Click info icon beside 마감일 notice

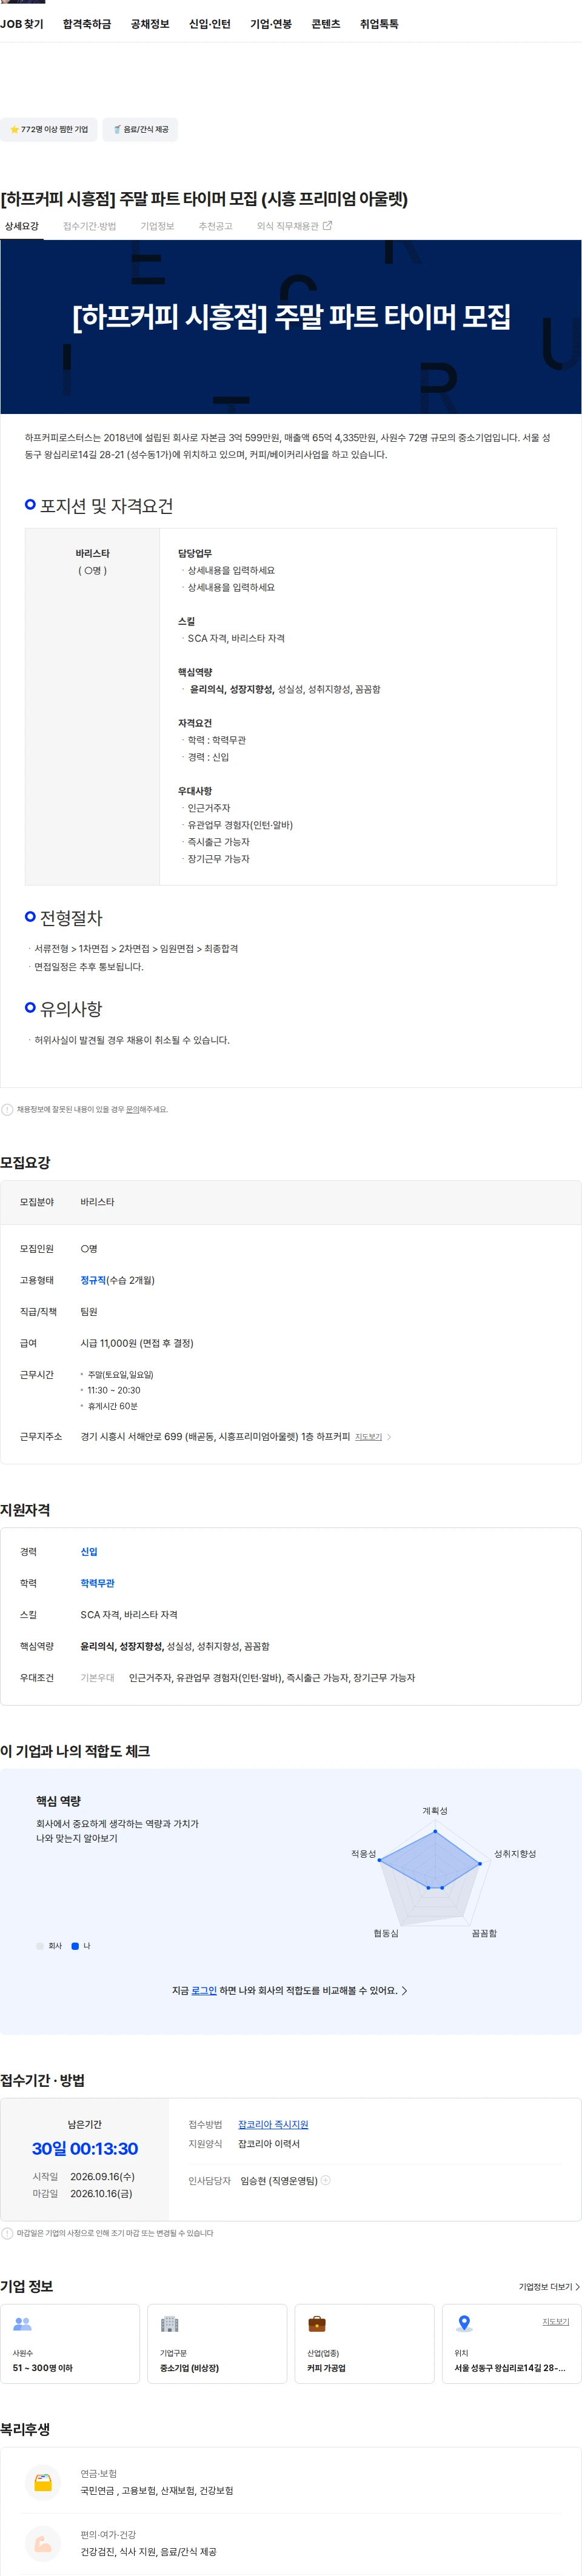click(7, 2233)
